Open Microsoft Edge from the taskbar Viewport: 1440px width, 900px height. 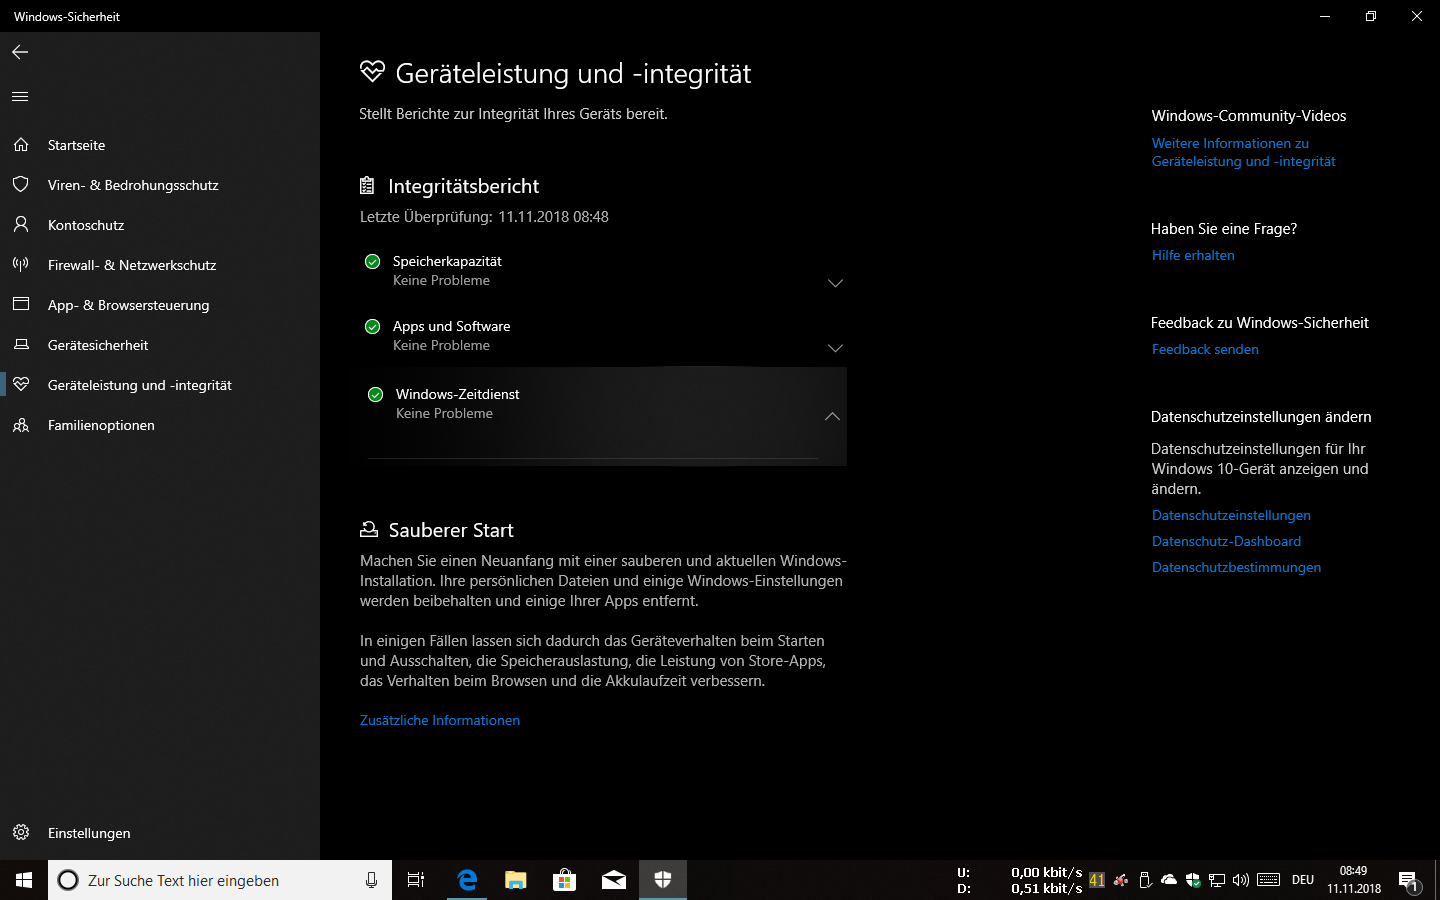tap(466, 880)
